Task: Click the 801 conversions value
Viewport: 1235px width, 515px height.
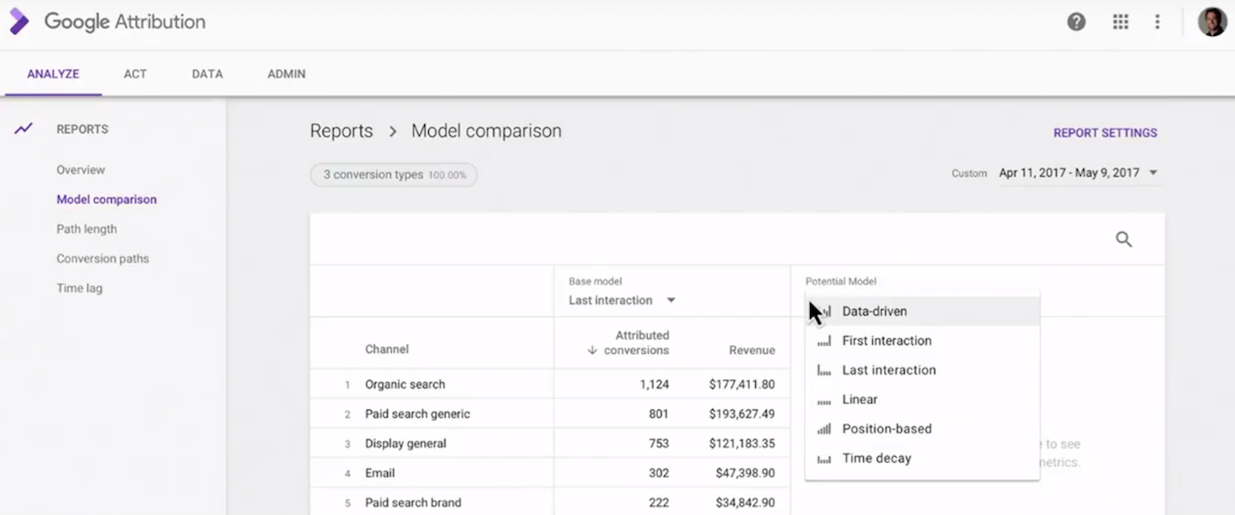Action: (658, 414)
